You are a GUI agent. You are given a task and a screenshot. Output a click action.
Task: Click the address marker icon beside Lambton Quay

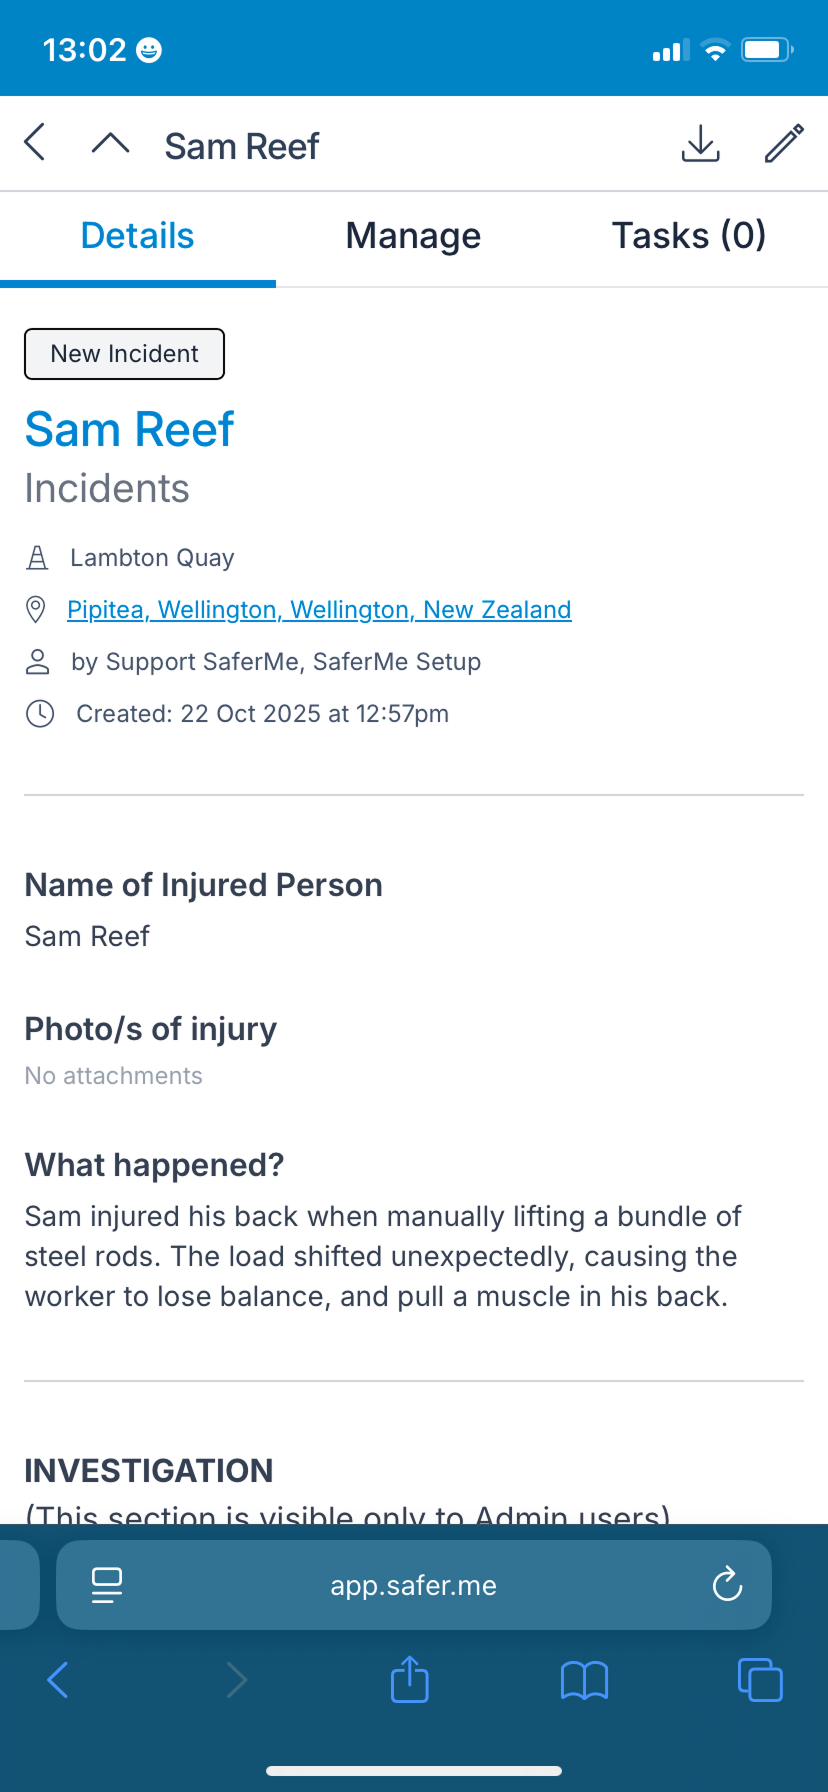click(x=37, y=557)
